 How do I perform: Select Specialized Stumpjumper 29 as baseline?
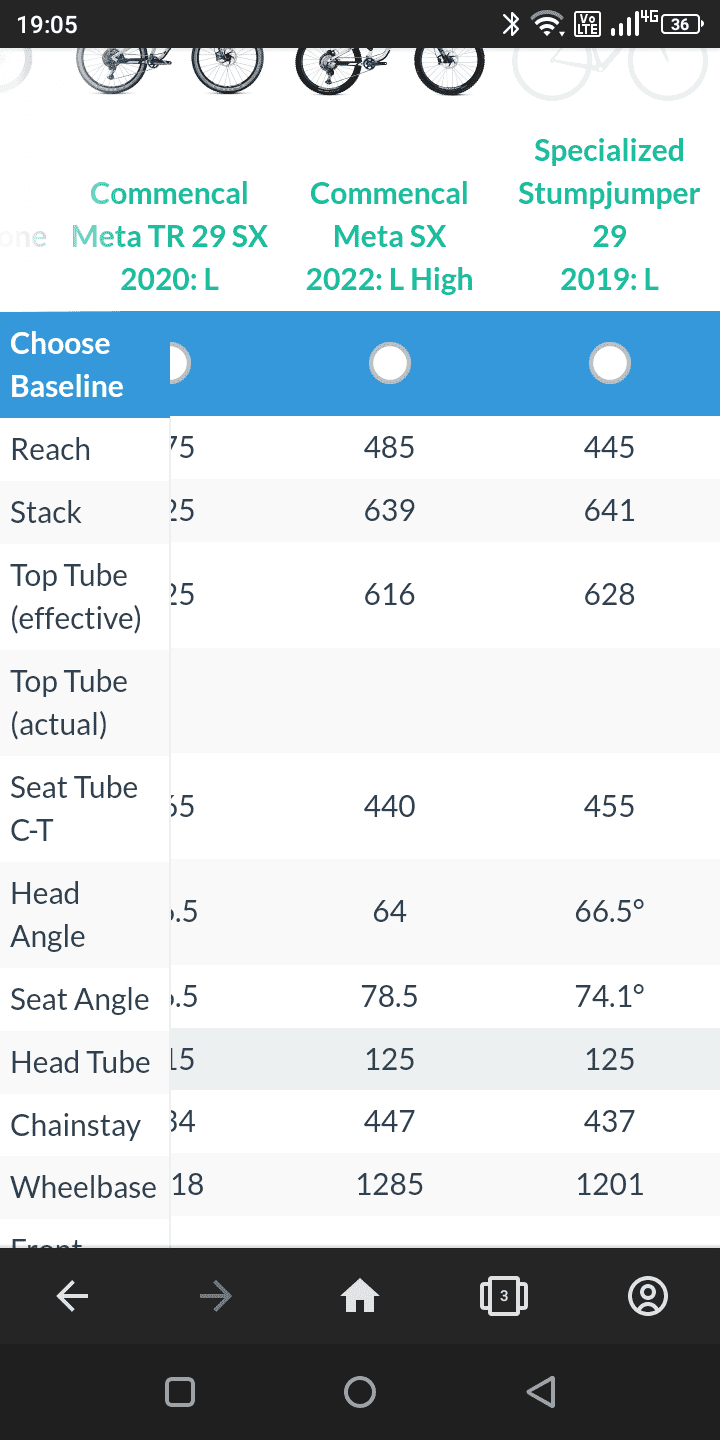point(610,364)
